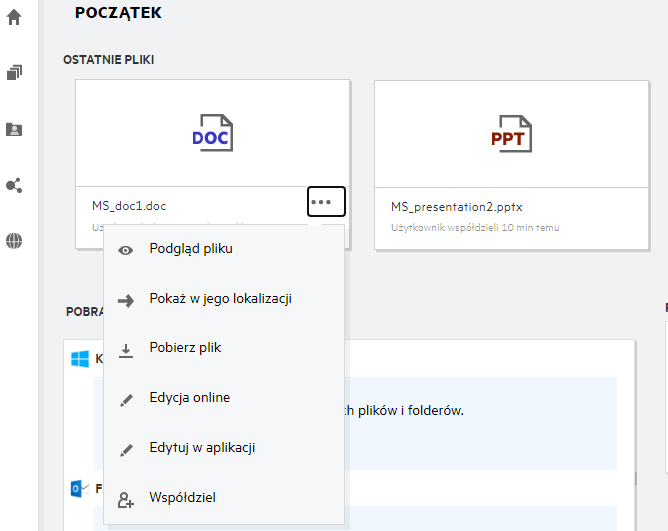Select Współdziel menu entry
Screen dimensions: 668x531
[x=182, y=498]
